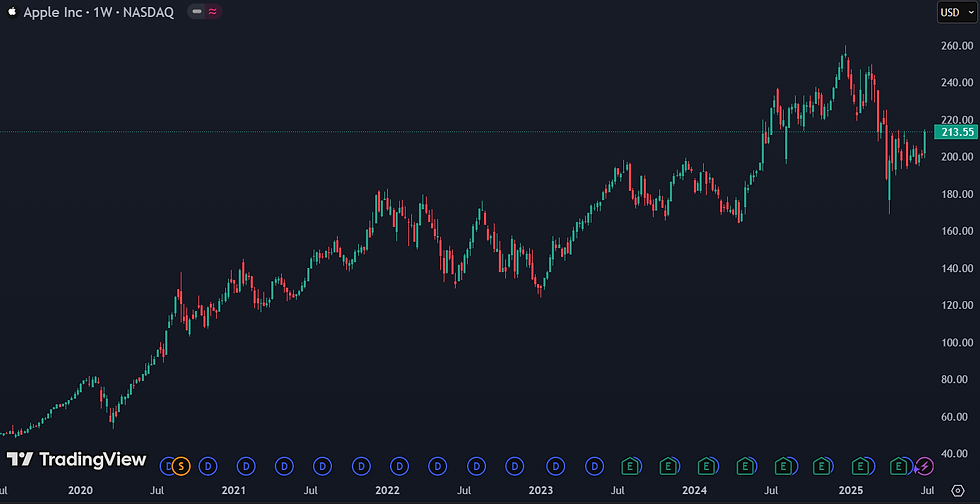
Task: Click the 2025 time axis label
Action: click(849, 490)
